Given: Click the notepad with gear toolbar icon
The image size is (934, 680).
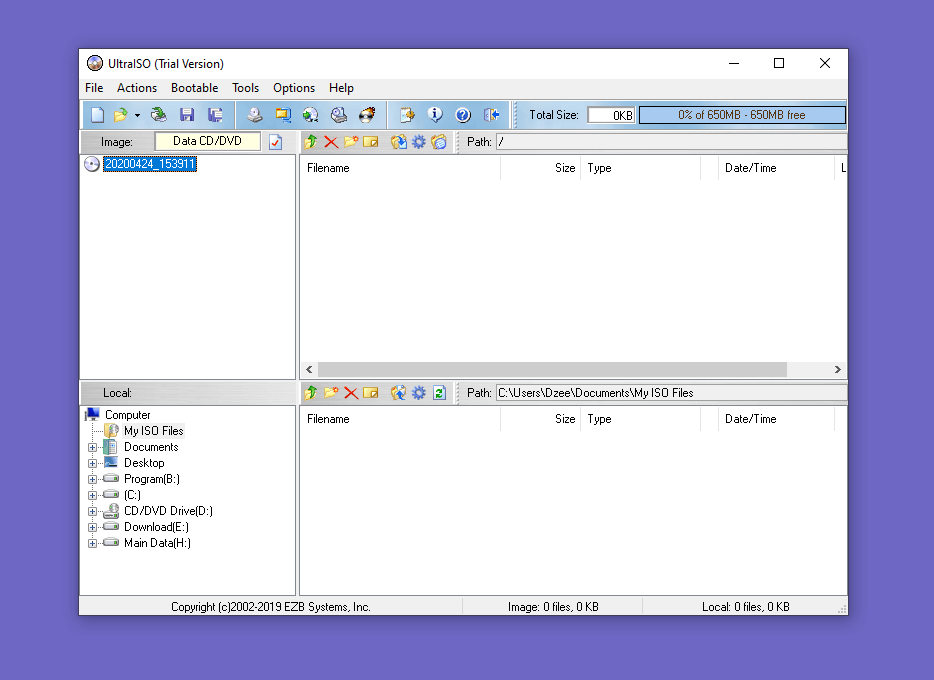Looking at the screenshot, I should [x=407, y=115].
